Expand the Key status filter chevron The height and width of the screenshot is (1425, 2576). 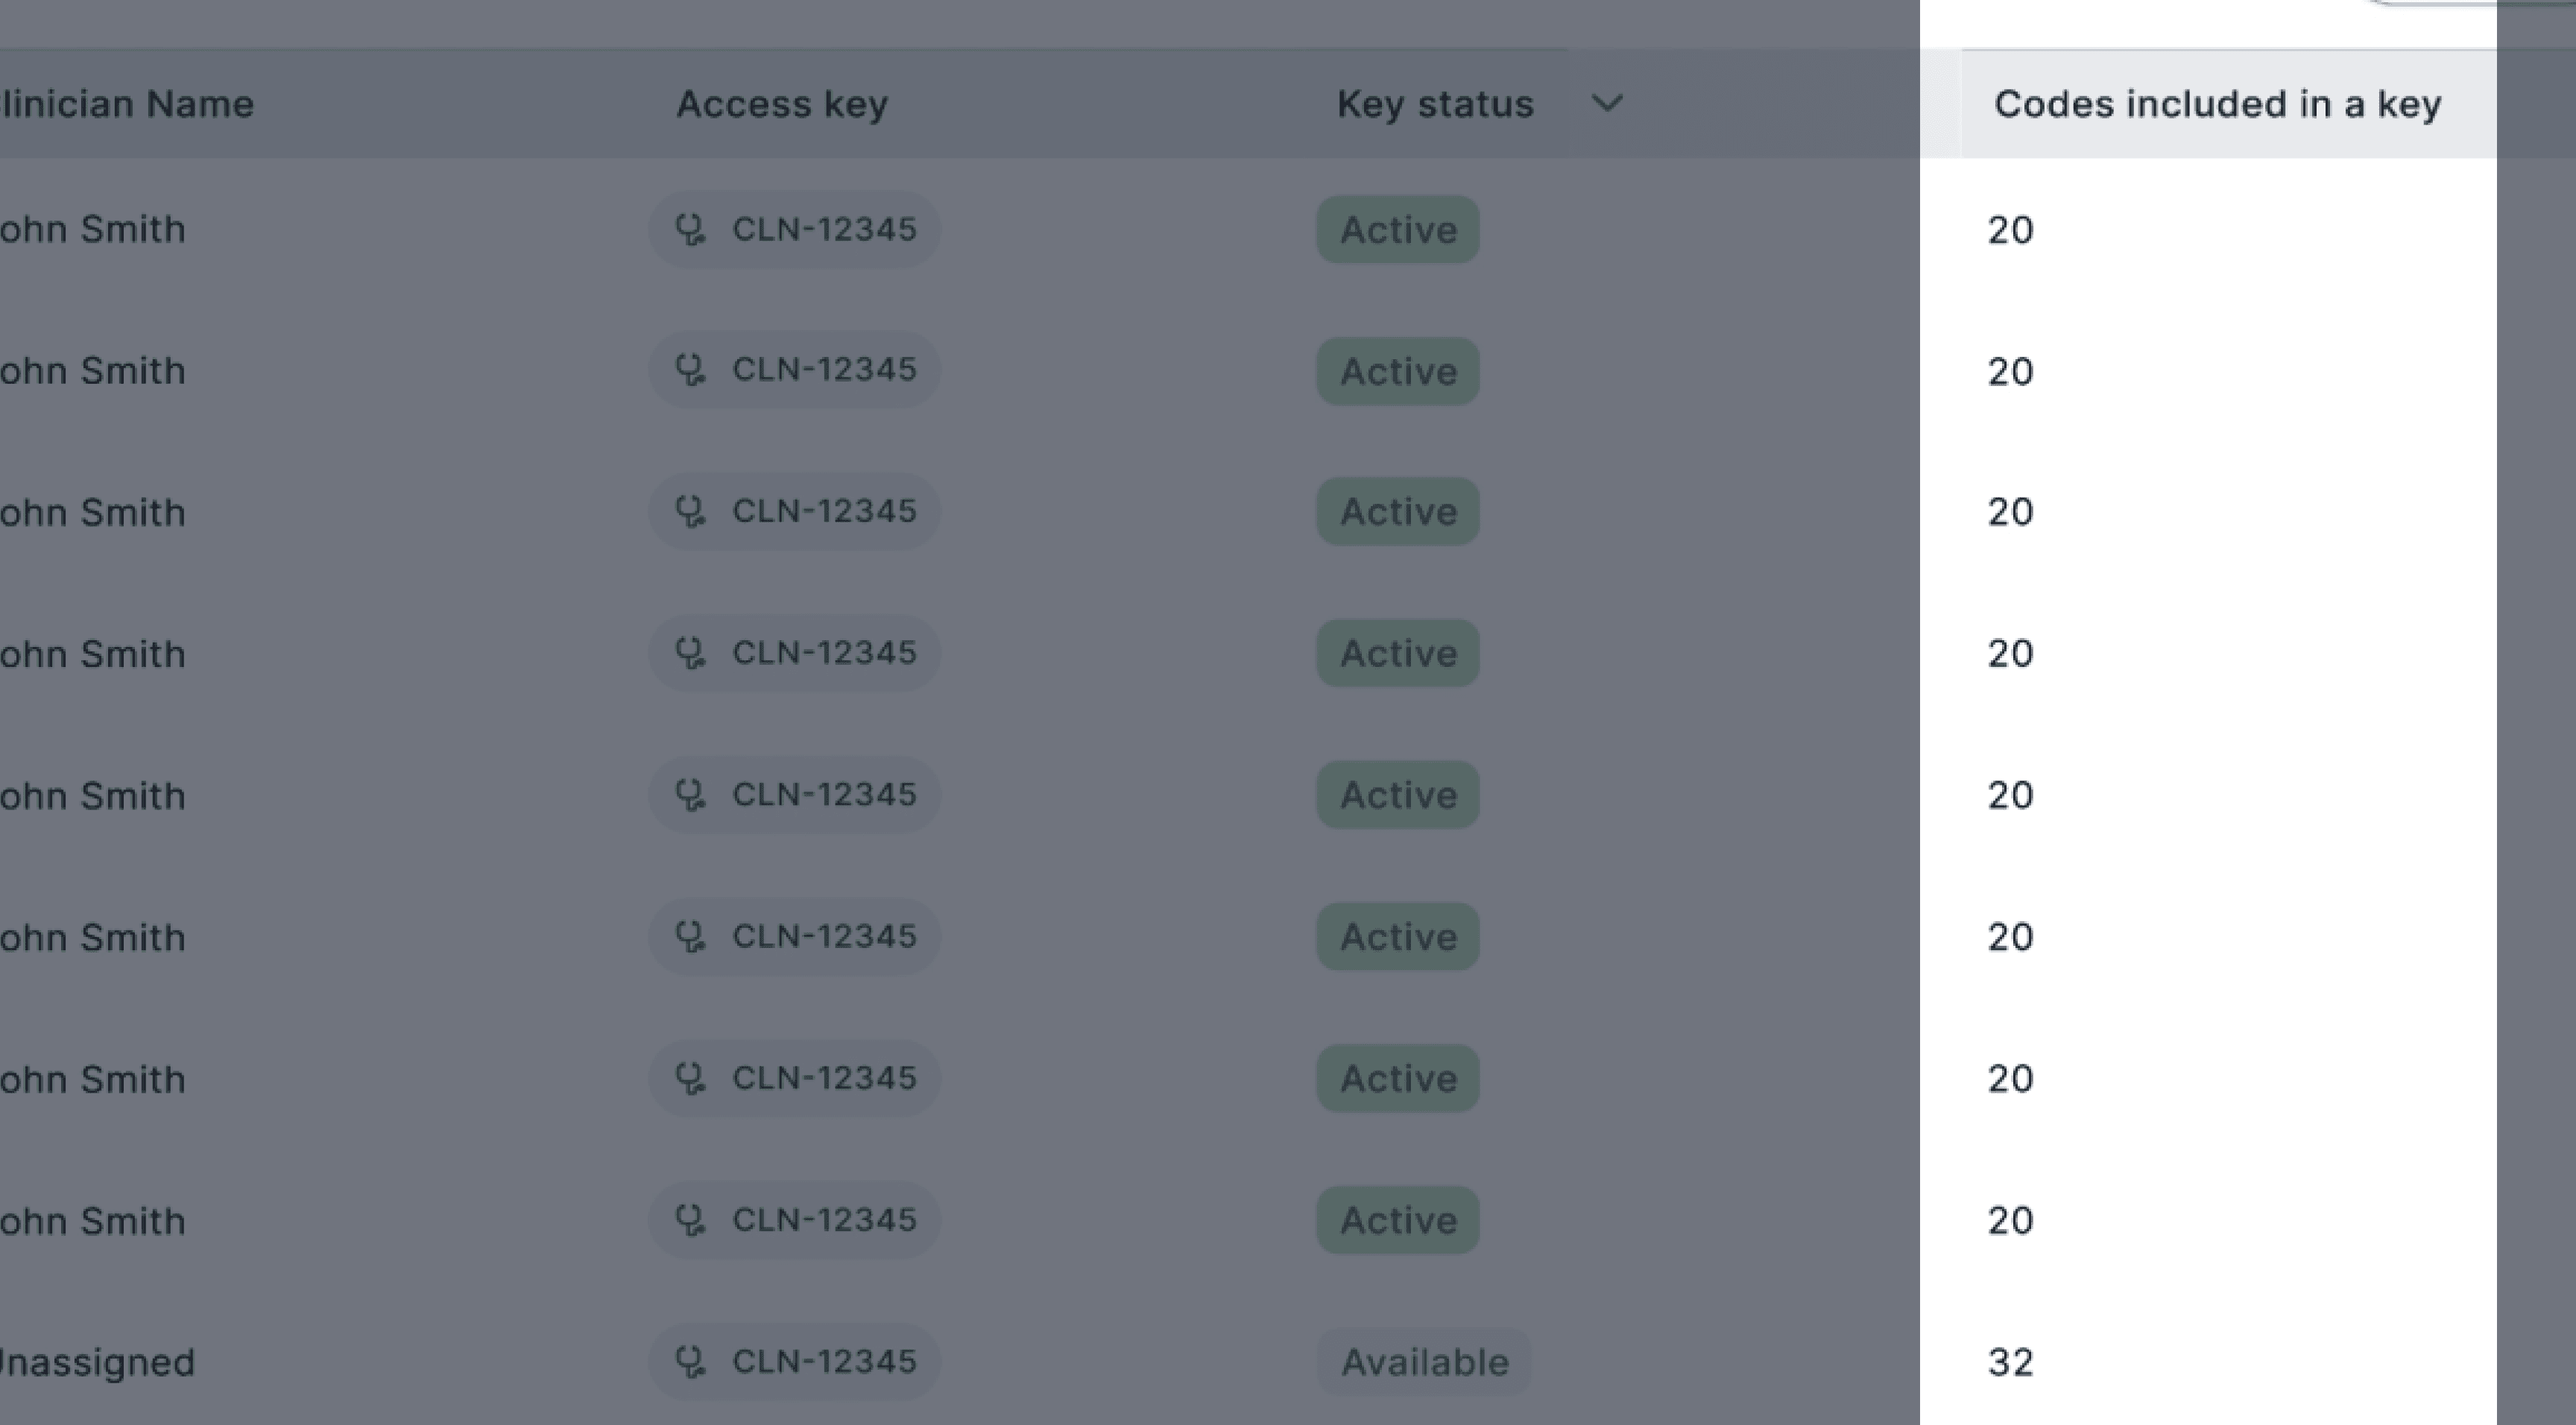tap(1607, 103)
